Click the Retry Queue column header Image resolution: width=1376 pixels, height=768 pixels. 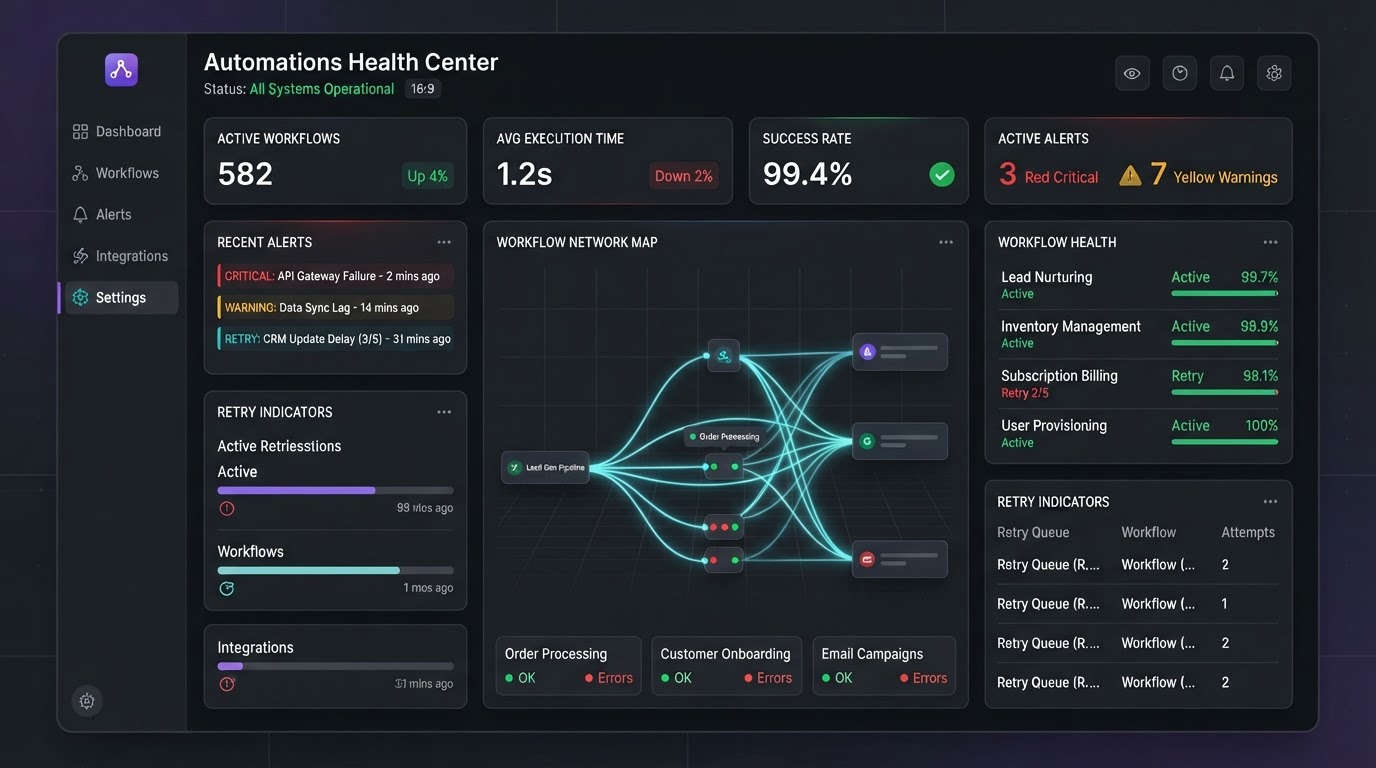1033,533
